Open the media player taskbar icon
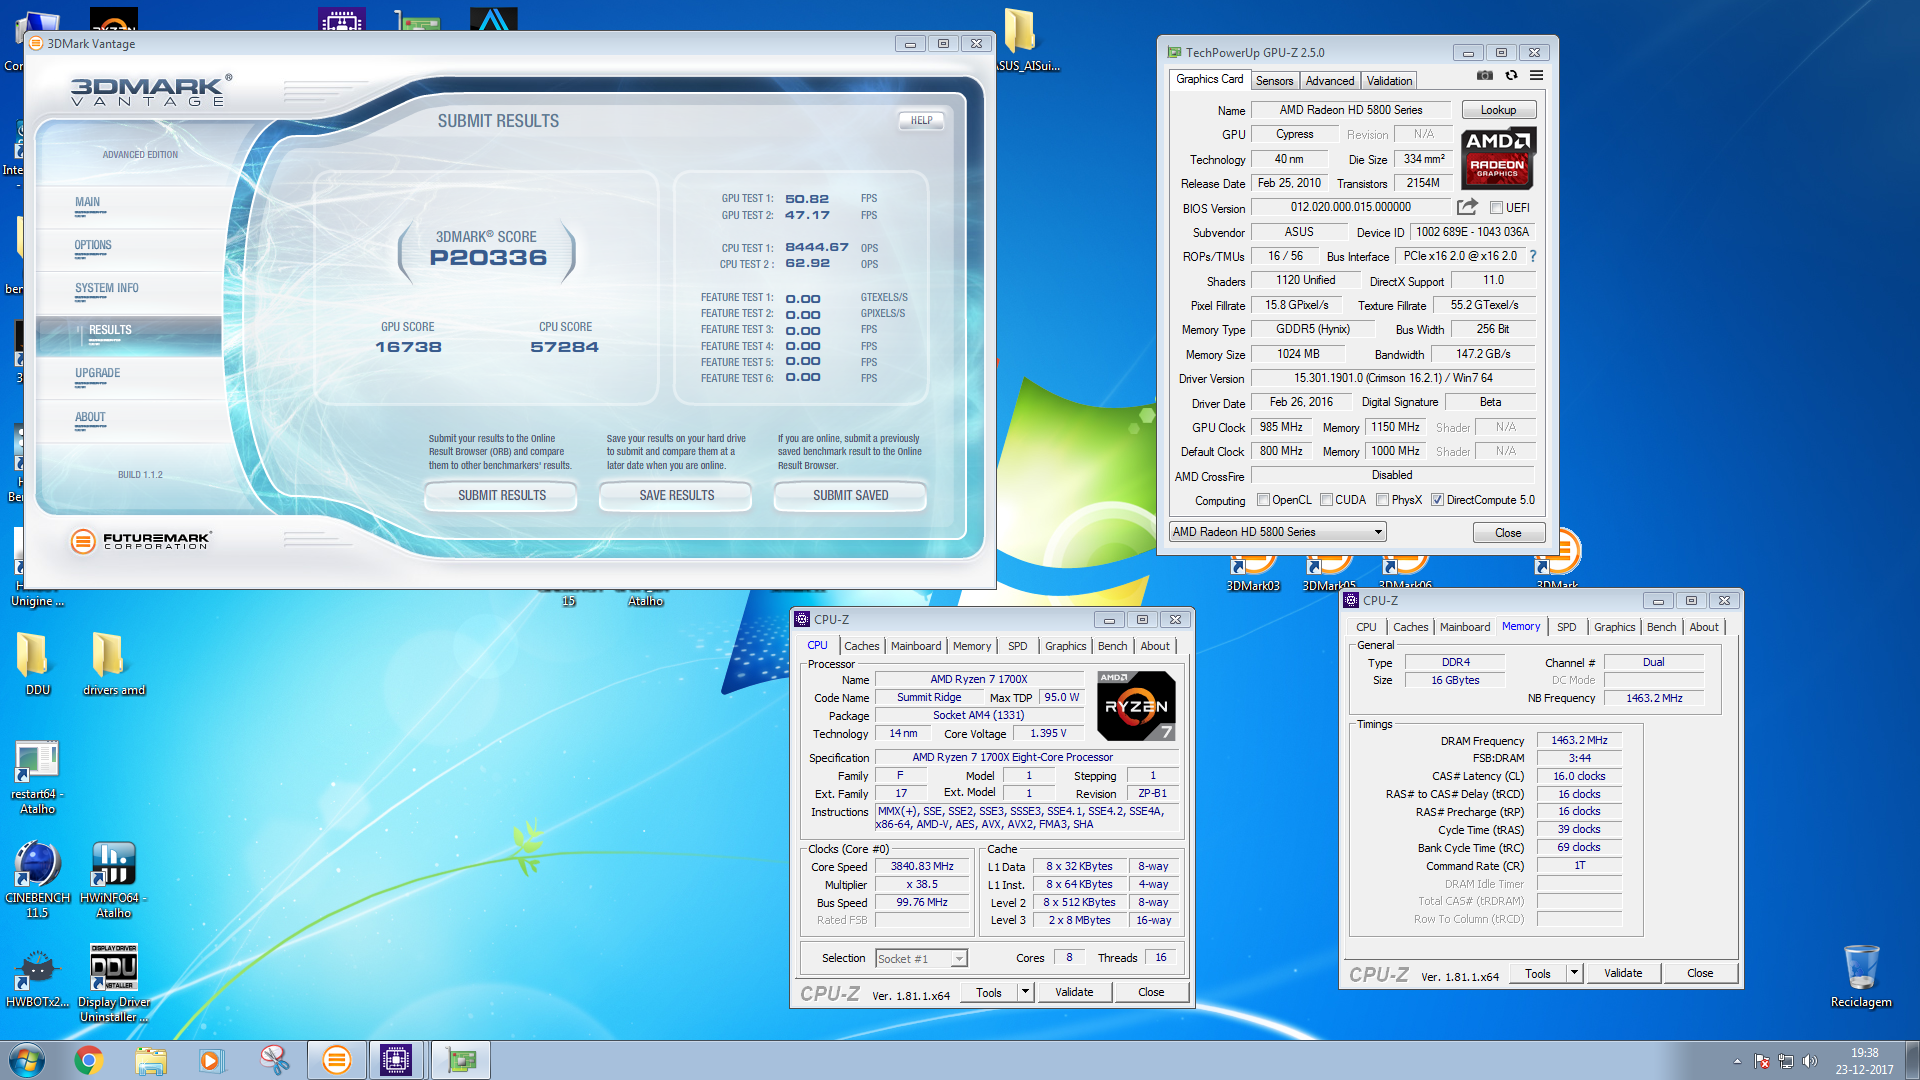 (211, 1060)
